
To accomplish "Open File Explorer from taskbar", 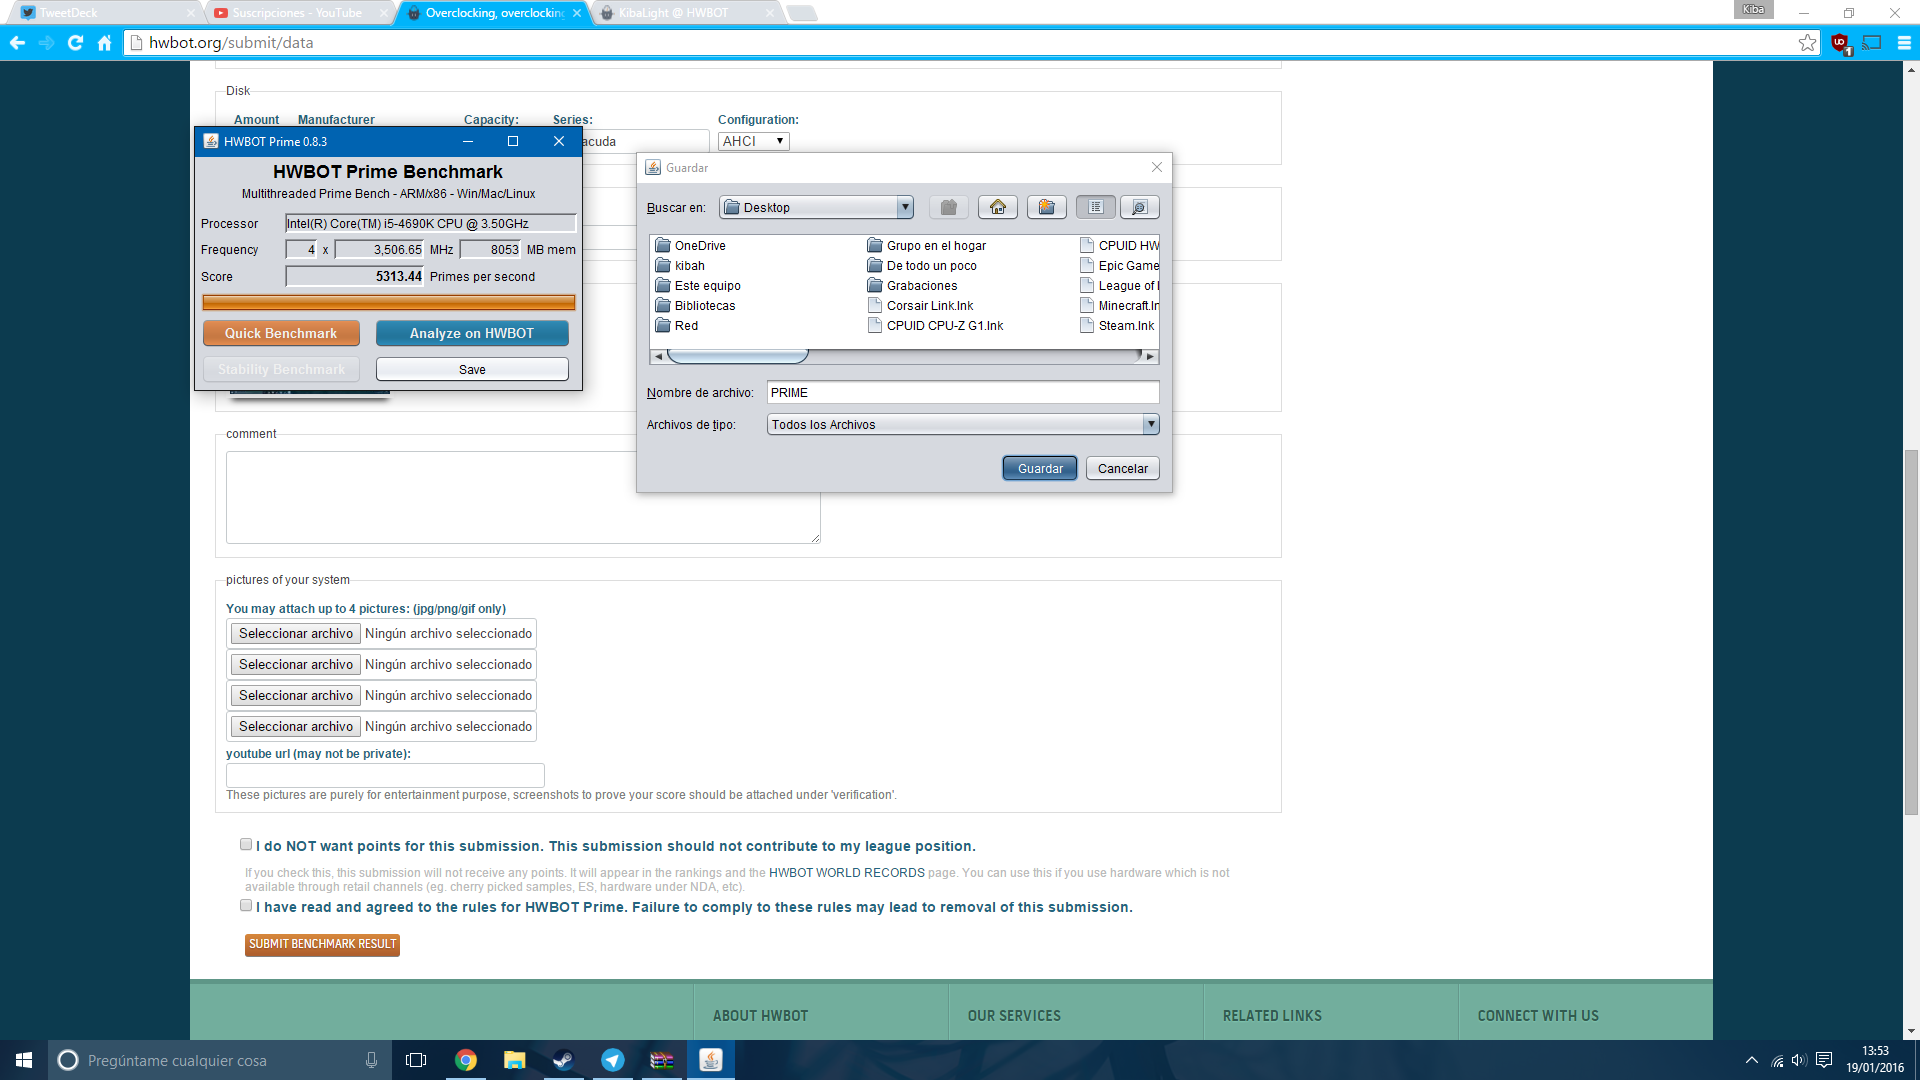I will (x=514, y=1060).
